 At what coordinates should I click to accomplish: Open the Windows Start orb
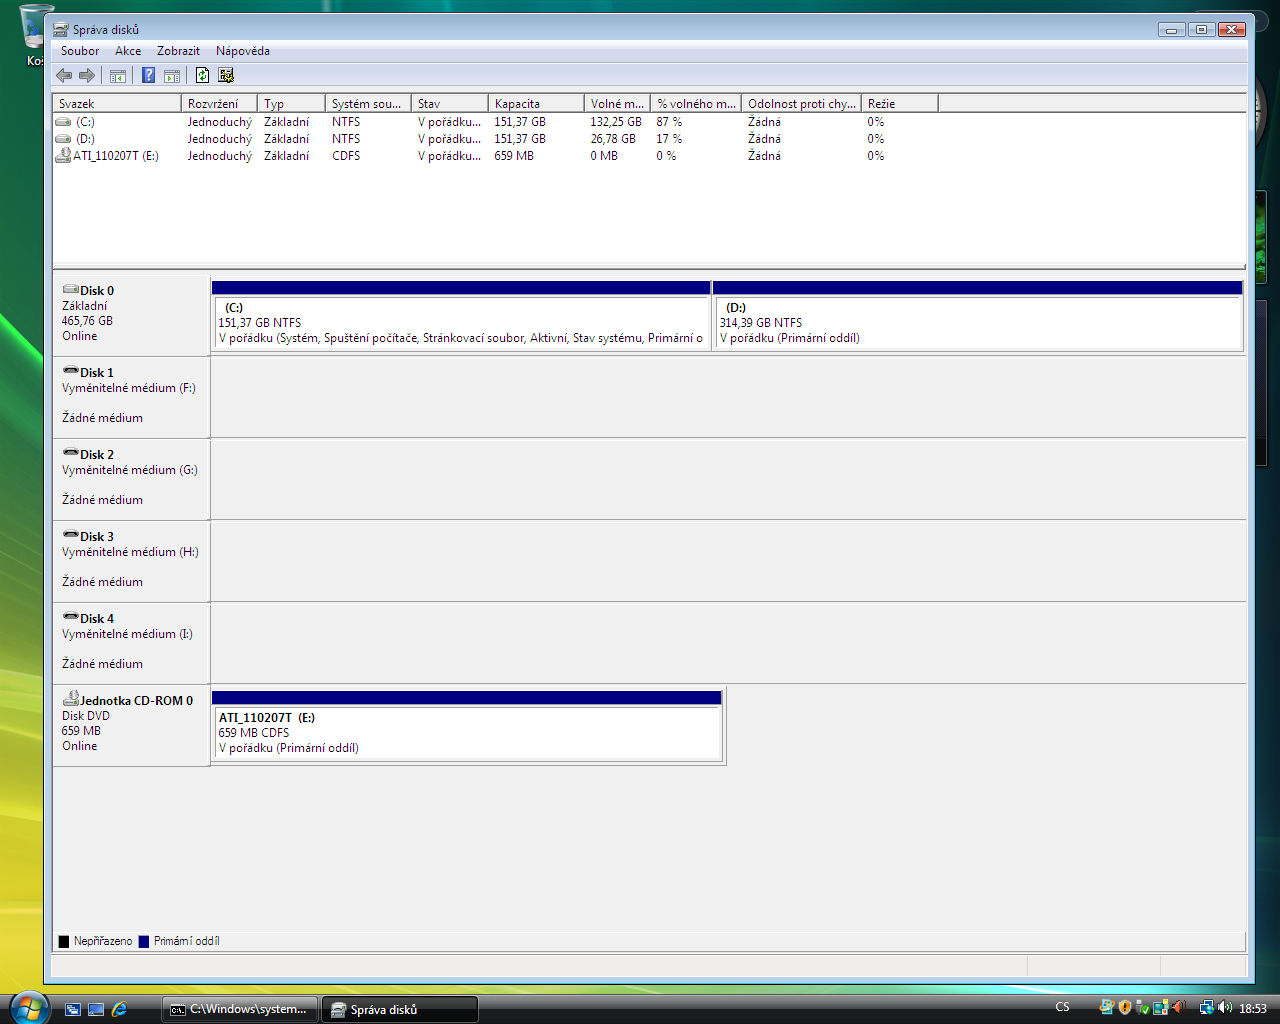(x=28, y=1007)
